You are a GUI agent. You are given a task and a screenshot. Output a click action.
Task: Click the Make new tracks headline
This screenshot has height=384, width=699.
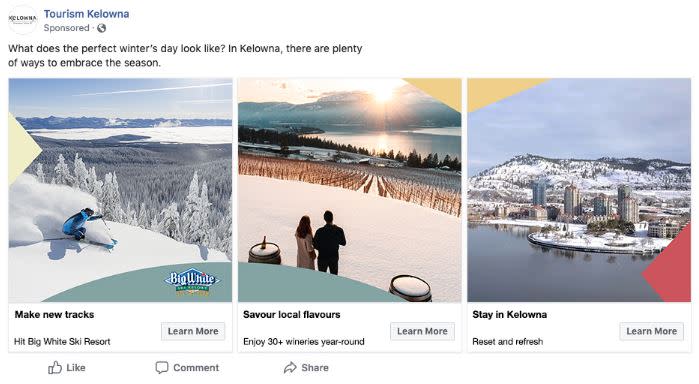pyautogui.click(x=54, y=315)
